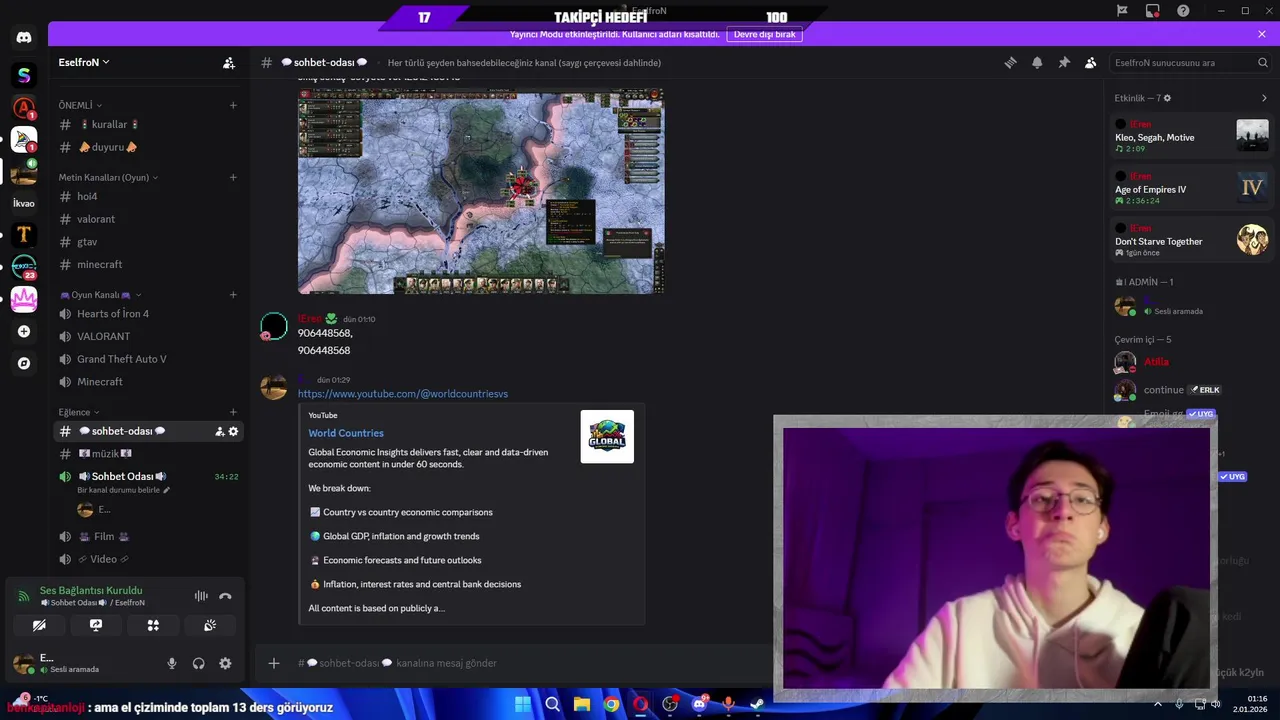
Task: Click Devre dışı bırak button
Action: coord(764,34)
